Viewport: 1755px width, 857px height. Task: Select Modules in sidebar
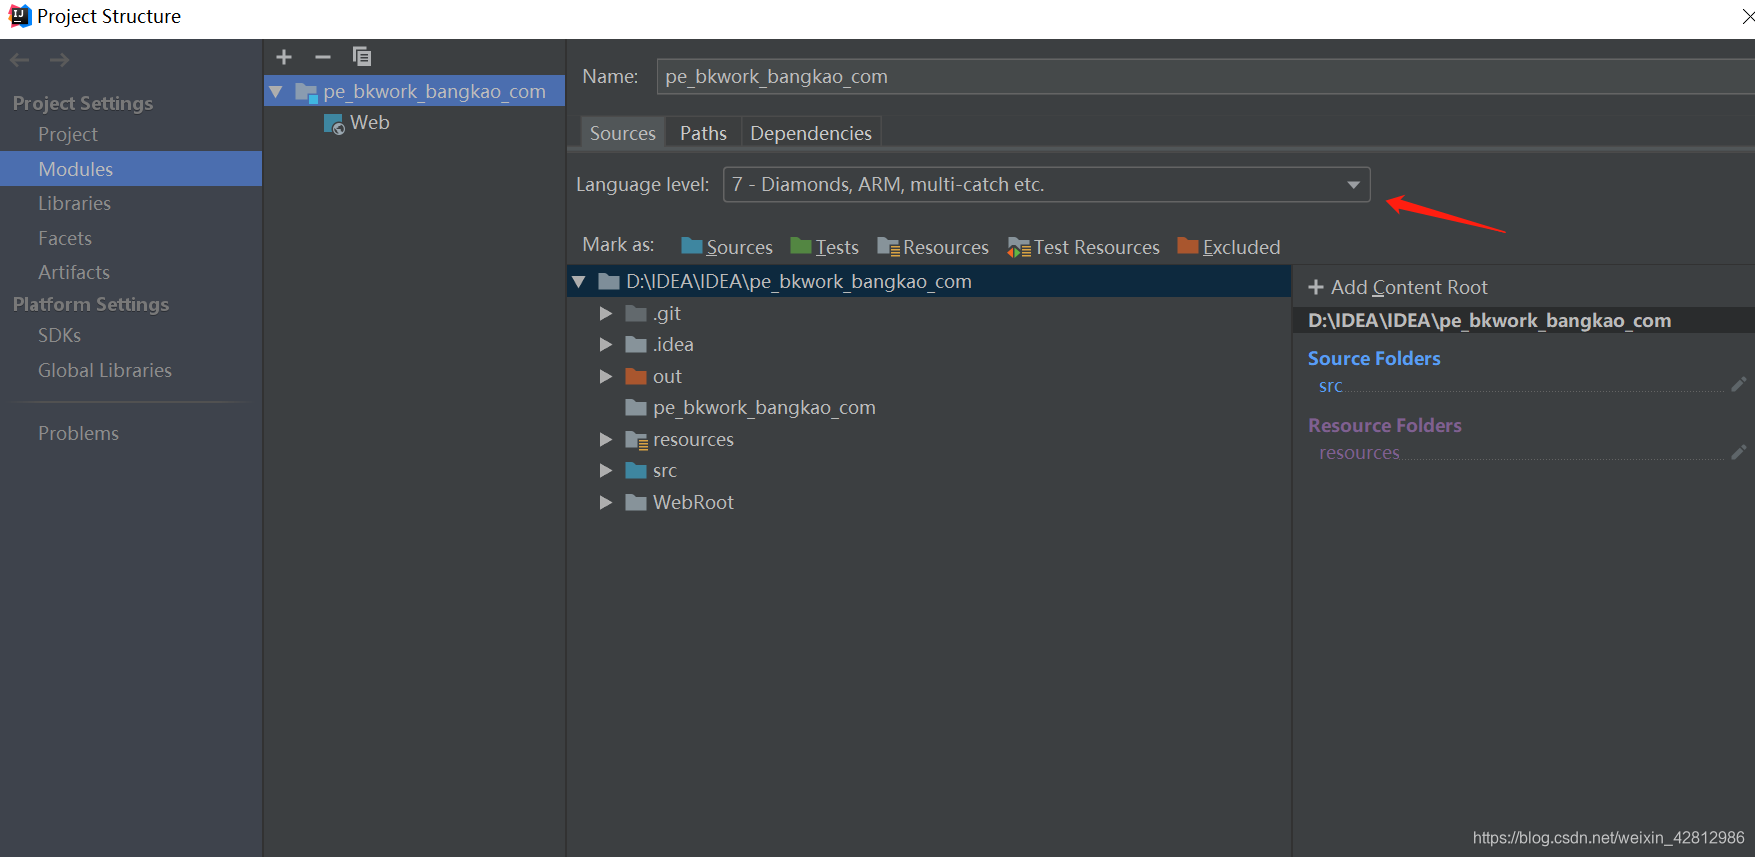coord(131,169)
